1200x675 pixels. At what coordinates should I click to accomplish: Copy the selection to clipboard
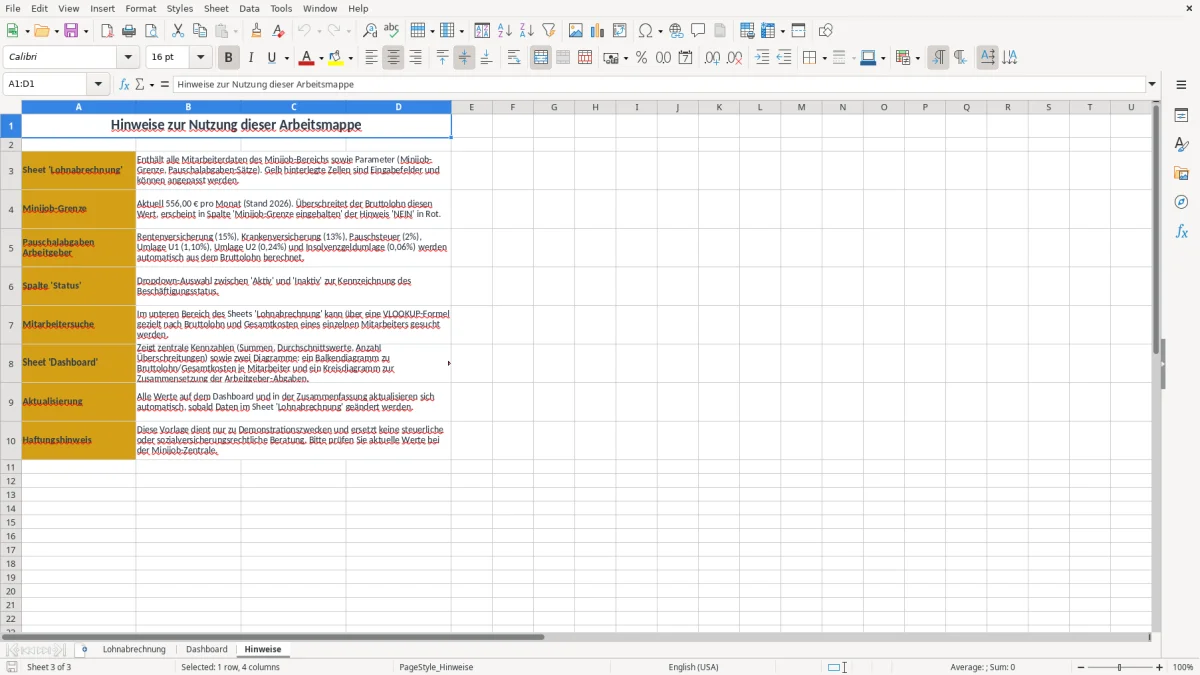pos(200,31)
